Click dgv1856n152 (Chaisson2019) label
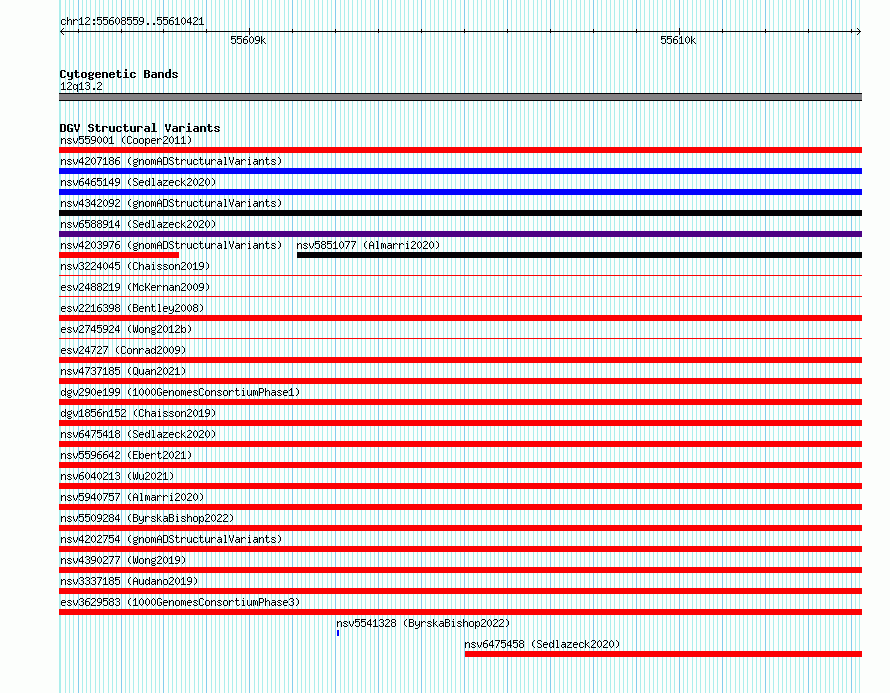 (138, 413)
